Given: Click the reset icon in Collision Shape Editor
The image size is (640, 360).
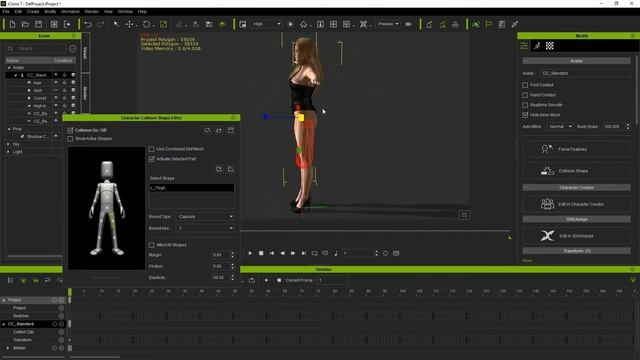Looking at the screenshot, I should (x=207, y=130).
